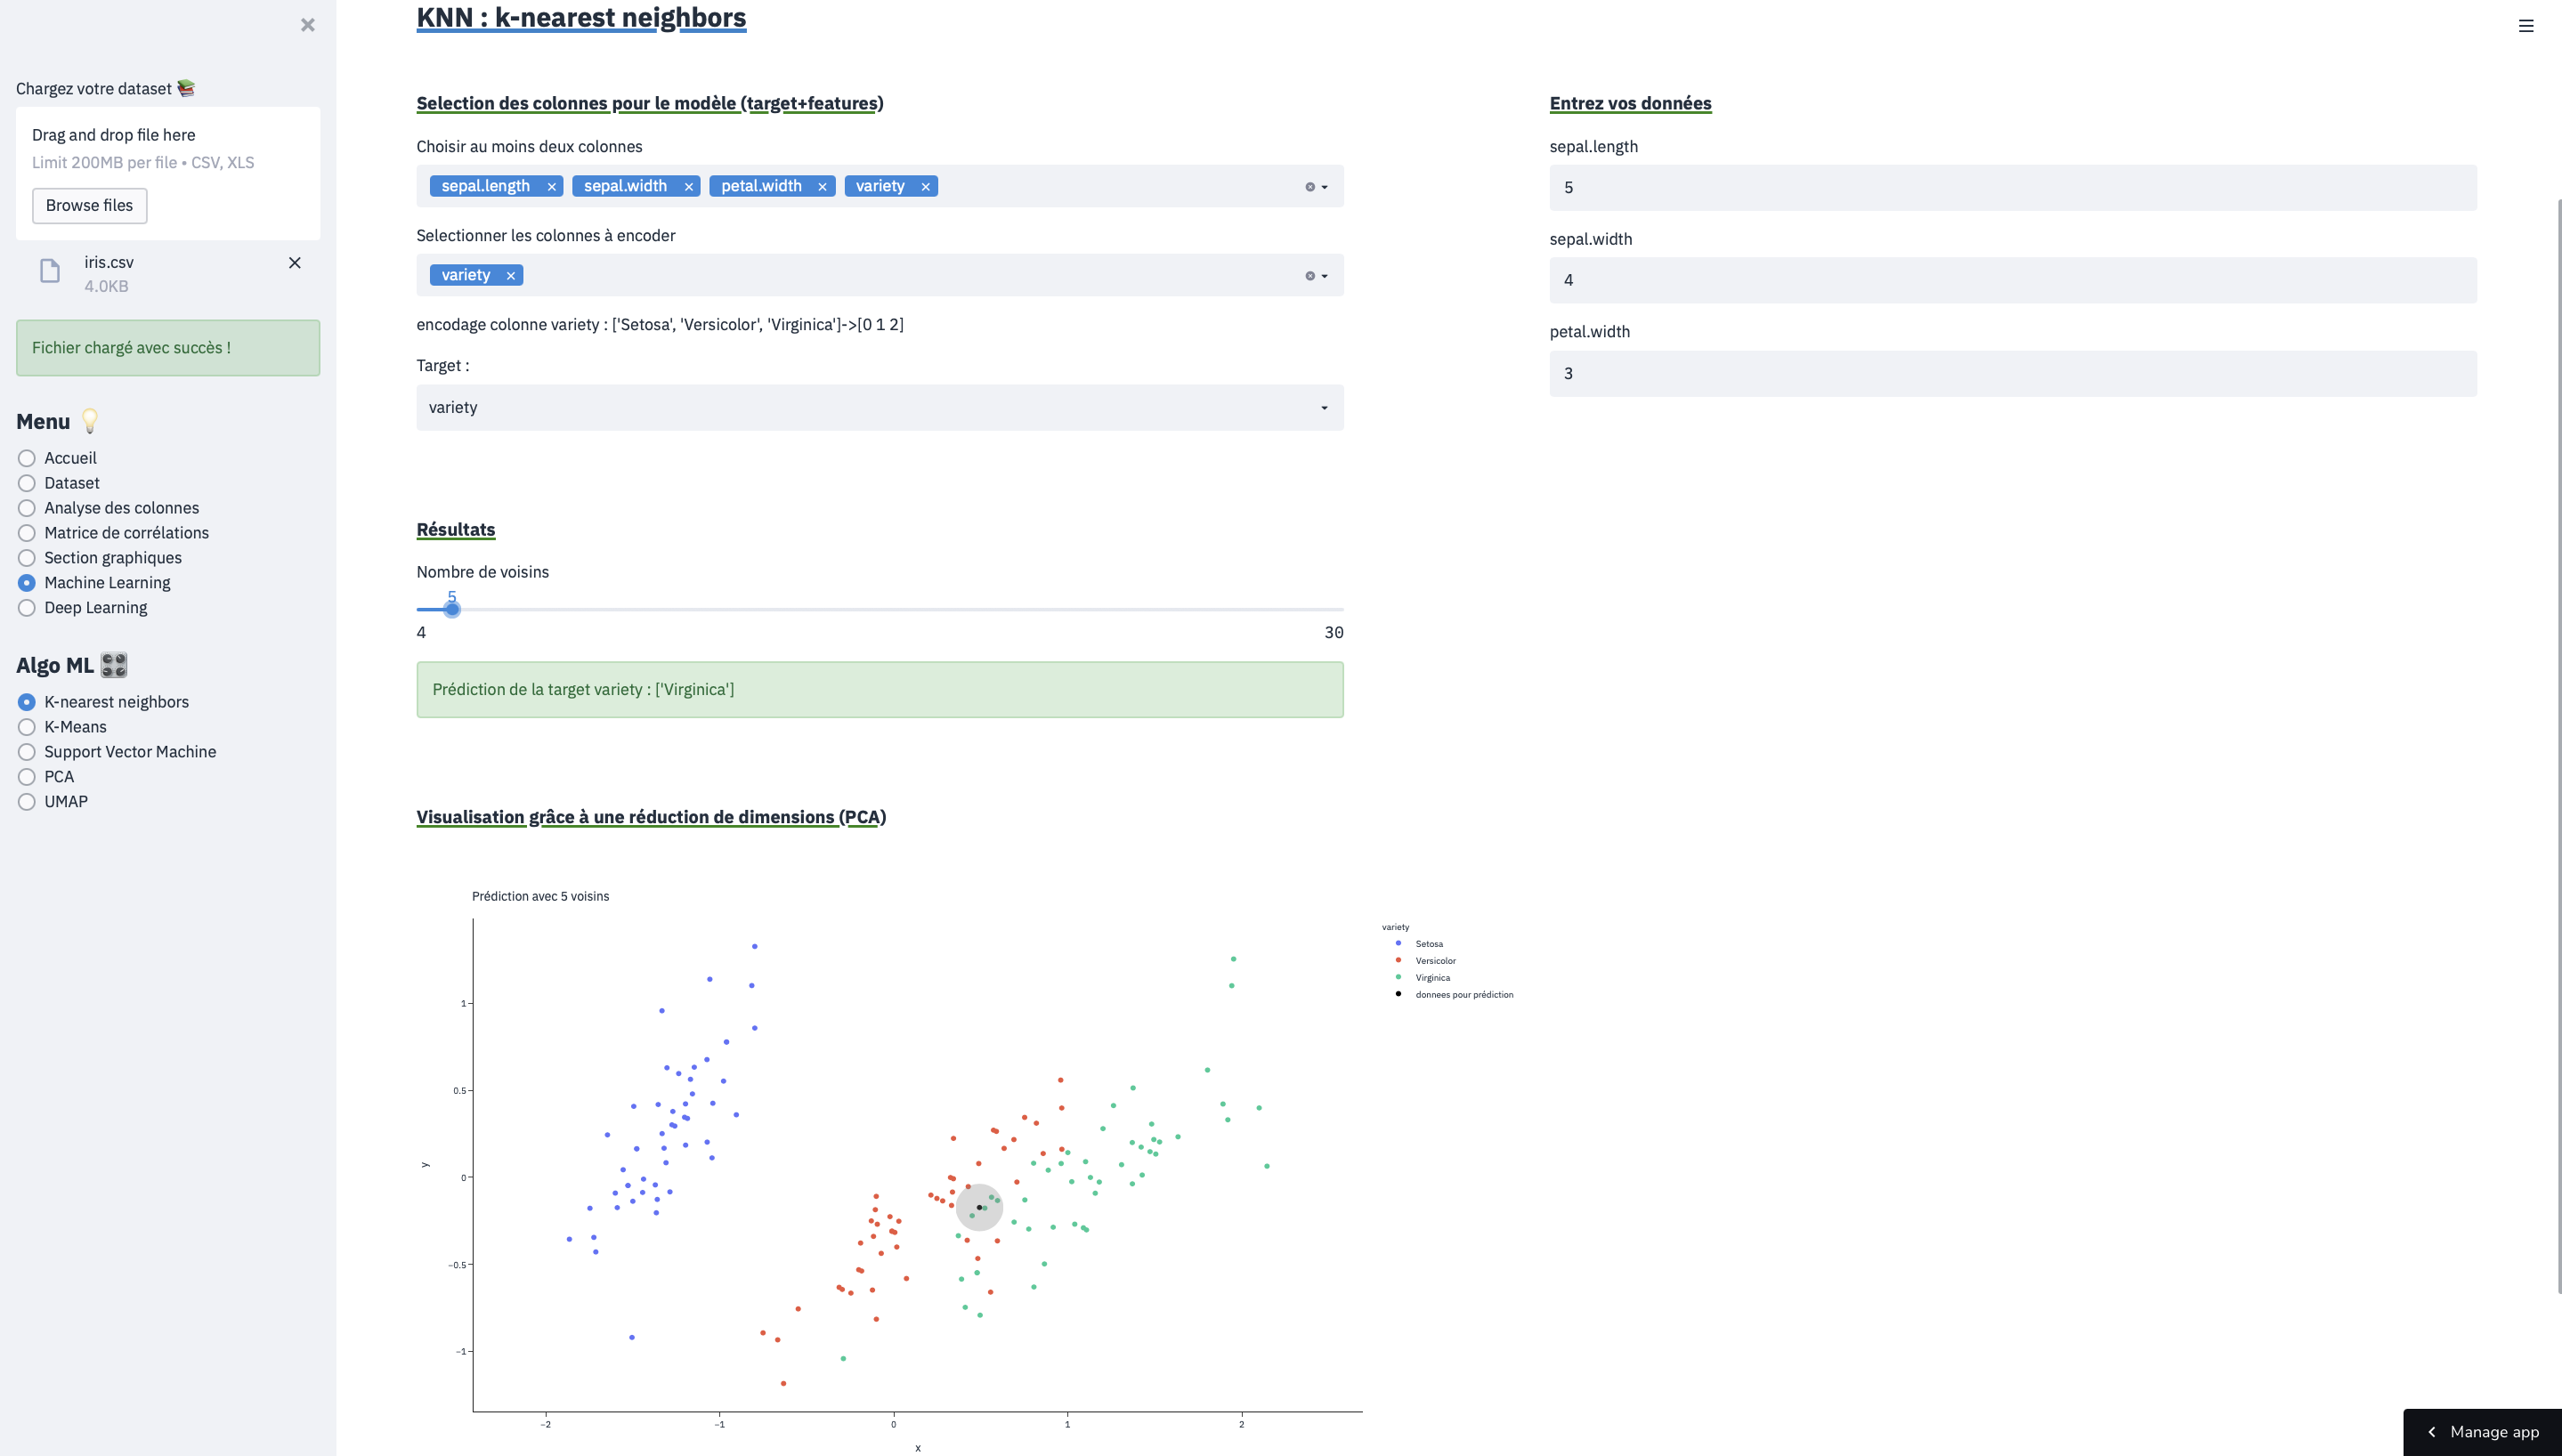Click the Browse files button
The height and width of the screenshot is (1456, 2562).
click(89, 205)
